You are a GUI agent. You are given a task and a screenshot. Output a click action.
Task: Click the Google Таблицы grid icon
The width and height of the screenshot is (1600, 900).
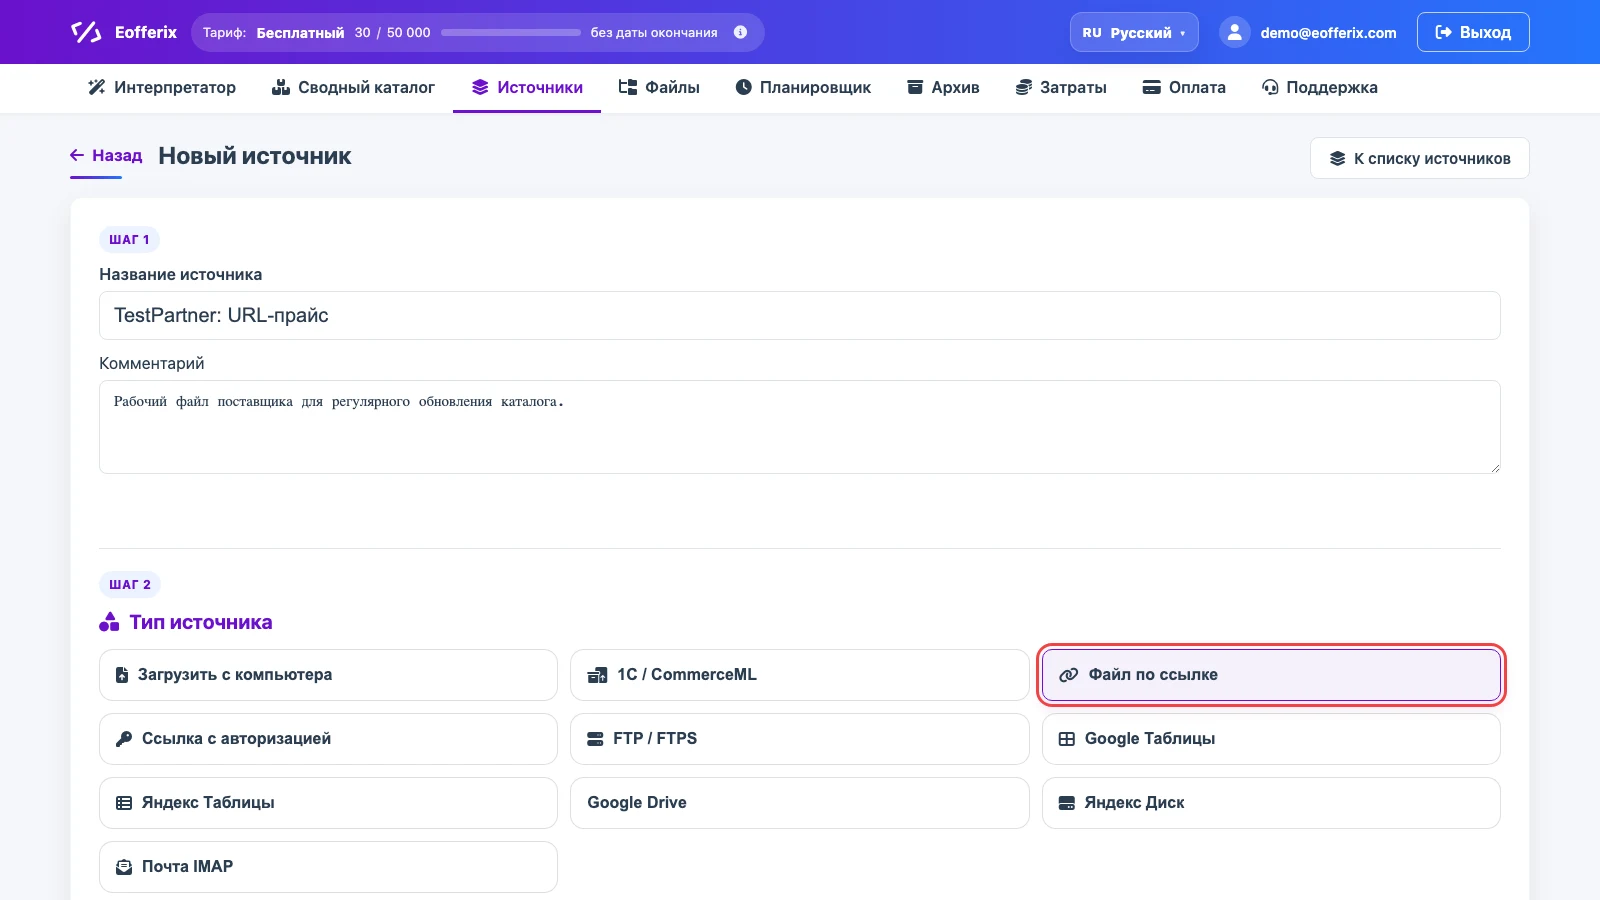coord(1067,739)
